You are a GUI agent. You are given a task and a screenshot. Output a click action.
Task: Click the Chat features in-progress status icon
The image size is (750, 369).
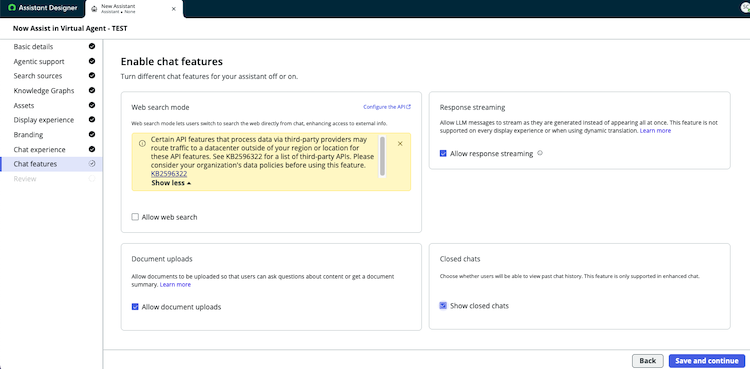(x=92, y=164)
